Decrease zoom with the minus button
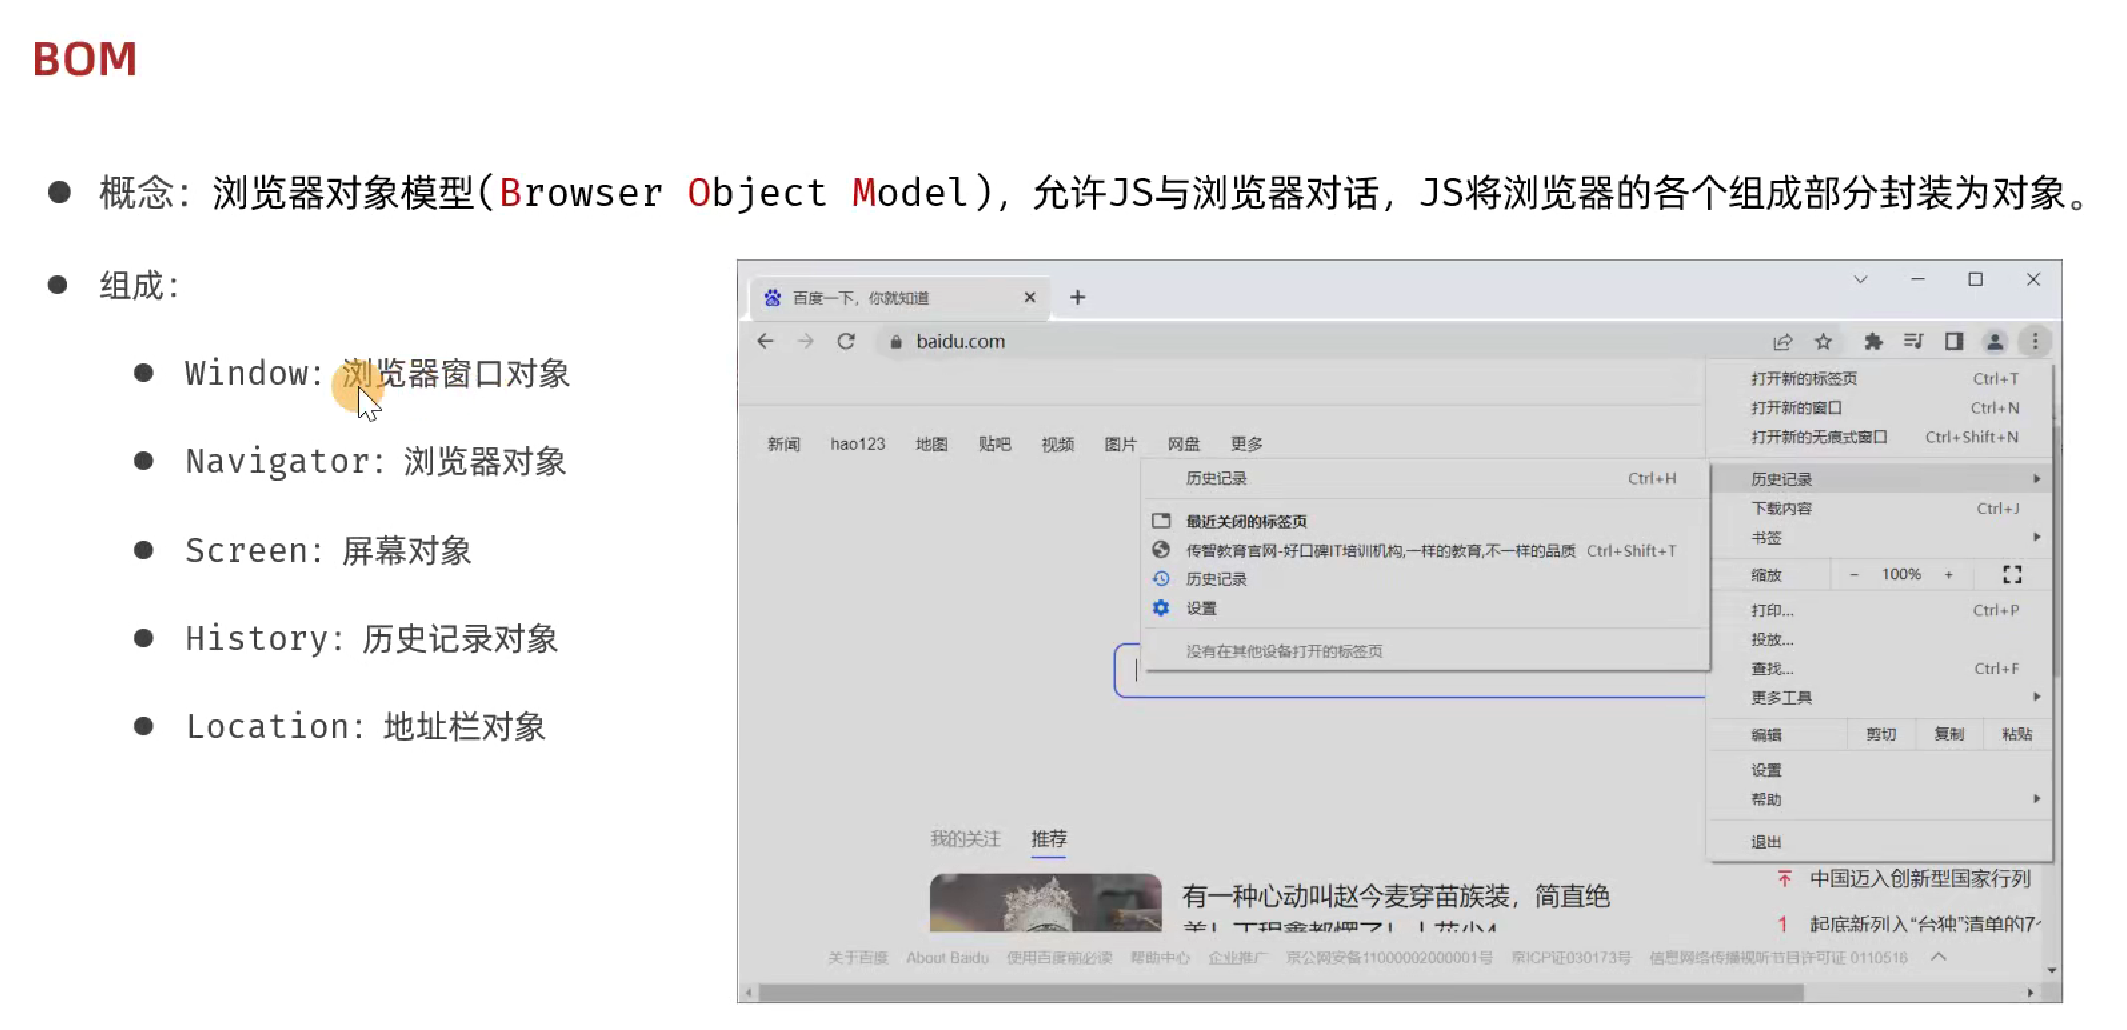The width and height of the screenshot is (2127, 1030). [x=1854, y=574]
